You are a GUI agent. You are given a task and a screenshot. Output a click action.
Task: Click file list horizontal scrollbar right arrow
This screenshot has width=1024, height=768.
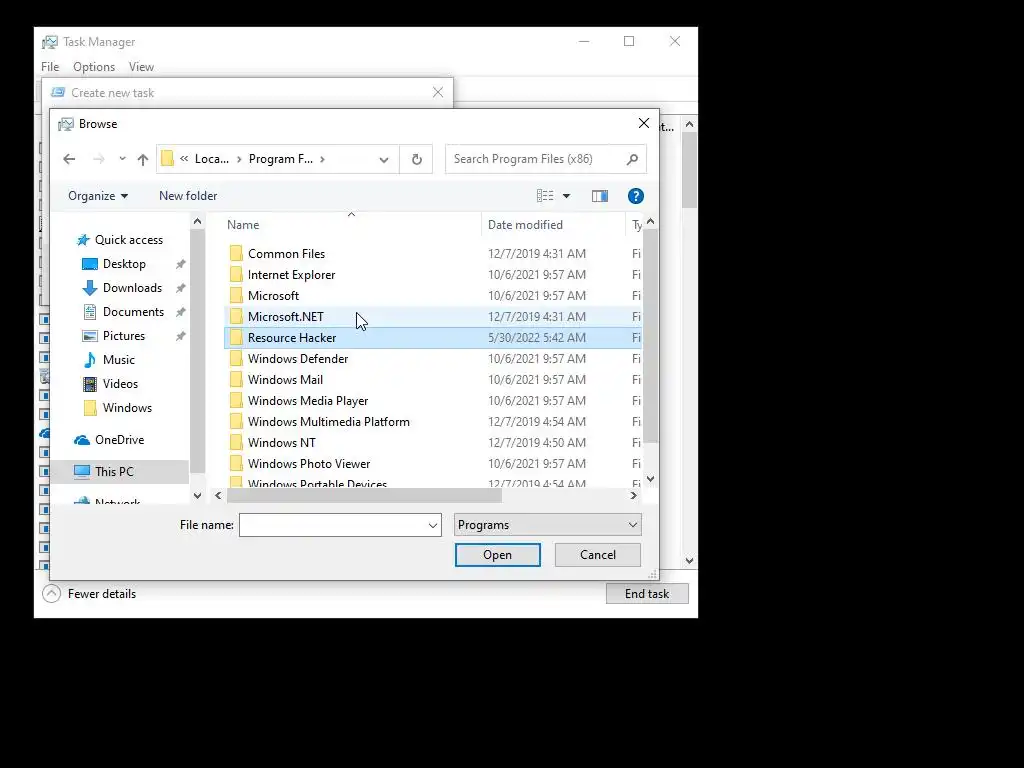(633, 496)
